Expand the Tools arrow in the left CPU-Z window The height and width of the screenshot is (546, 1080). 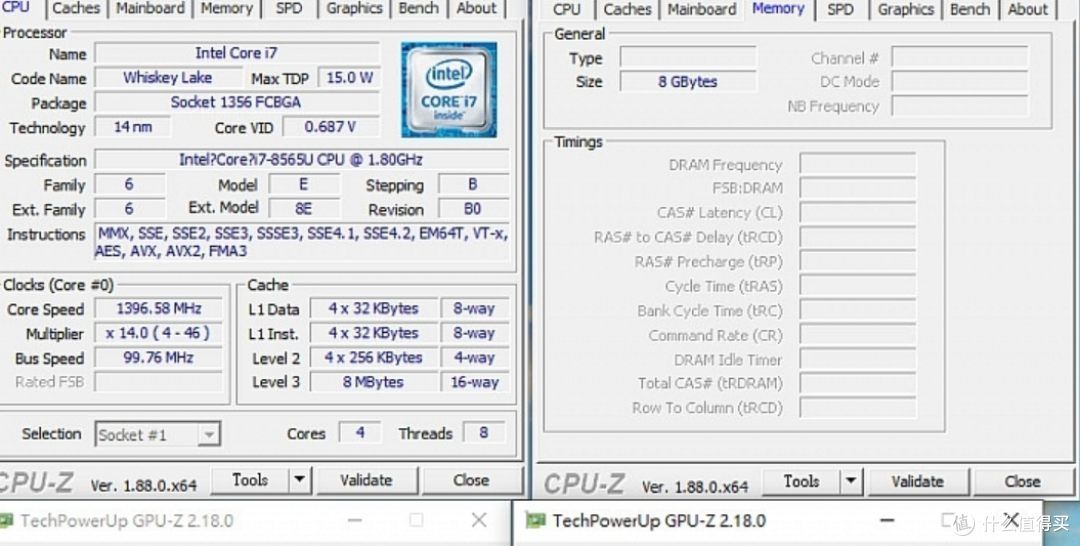click(x=299, y=481)
